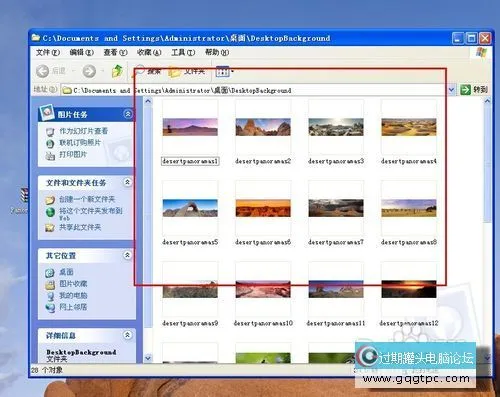Collapse the 图片任务 panel
This screenshot has height=397, width=500.
[x=128, y=114]
